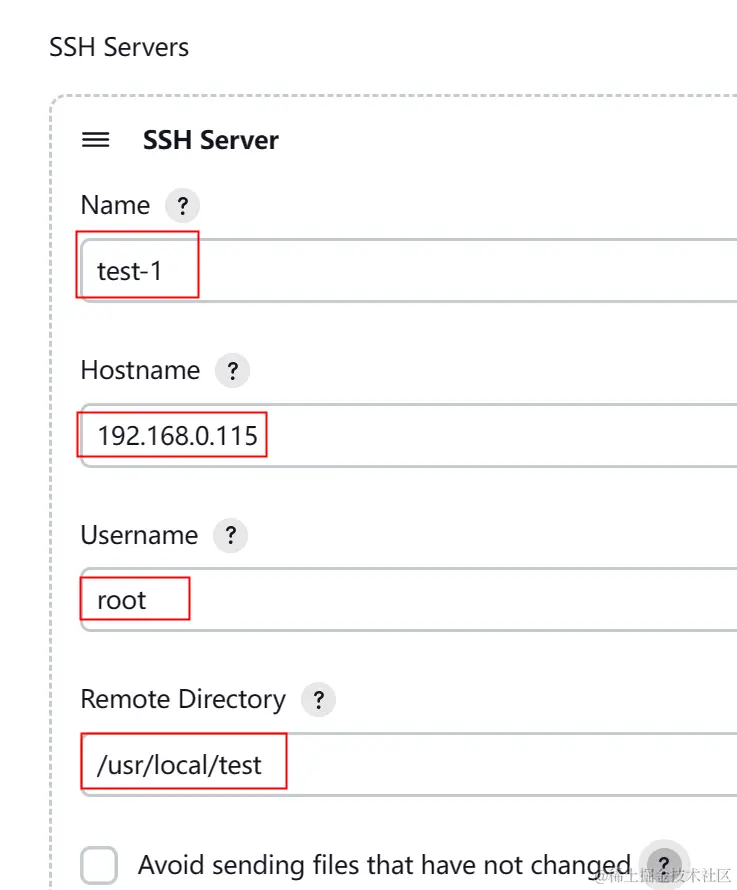The image size is (737, 890).
Task: Focus the Name field containing test-1
Action: click(x=409, y=271)
